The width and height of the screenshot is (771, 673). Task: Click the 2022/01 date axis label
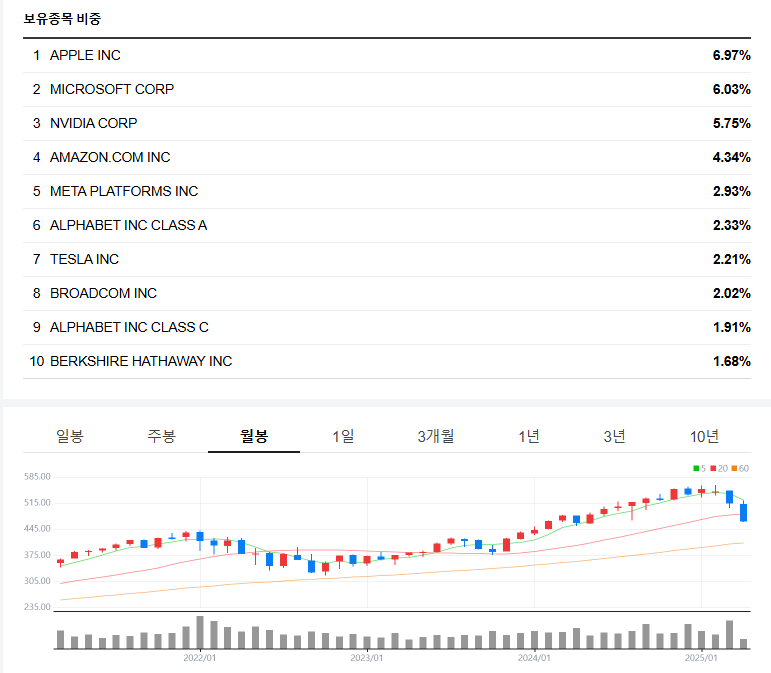pos(200,658)
